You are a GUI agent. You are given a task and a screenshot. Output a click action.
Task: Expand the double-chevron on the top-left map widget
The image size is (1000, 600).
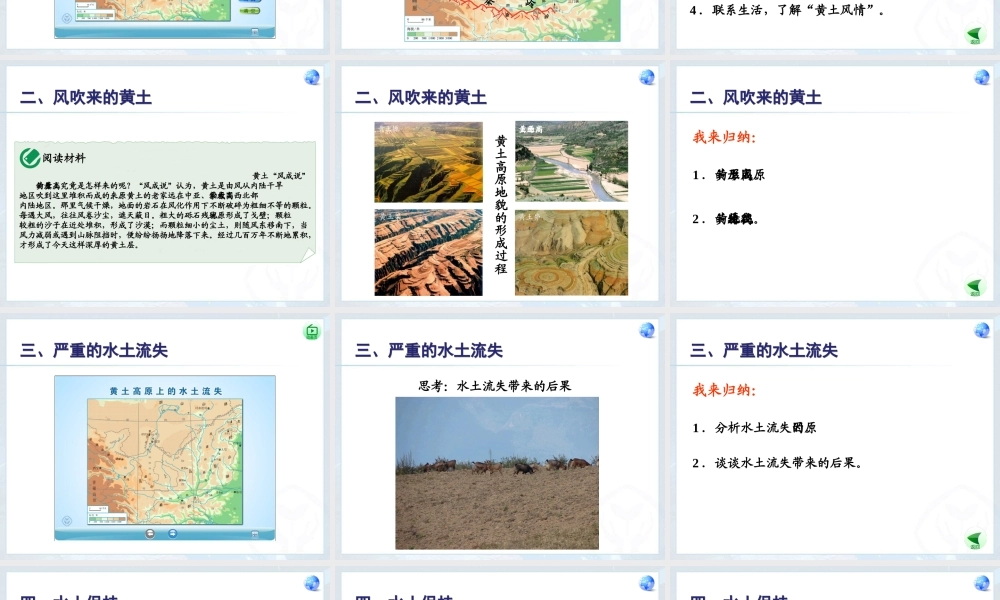[x=67, y=18]
